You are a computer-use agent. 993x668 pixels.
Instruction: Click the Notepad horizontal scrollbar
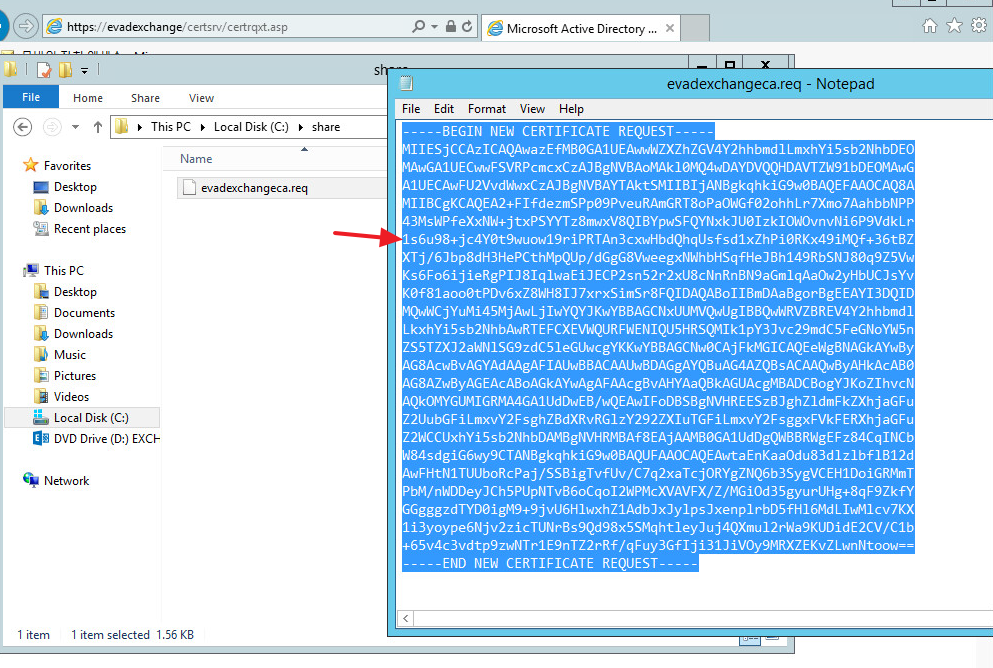(x=690, y=618)
